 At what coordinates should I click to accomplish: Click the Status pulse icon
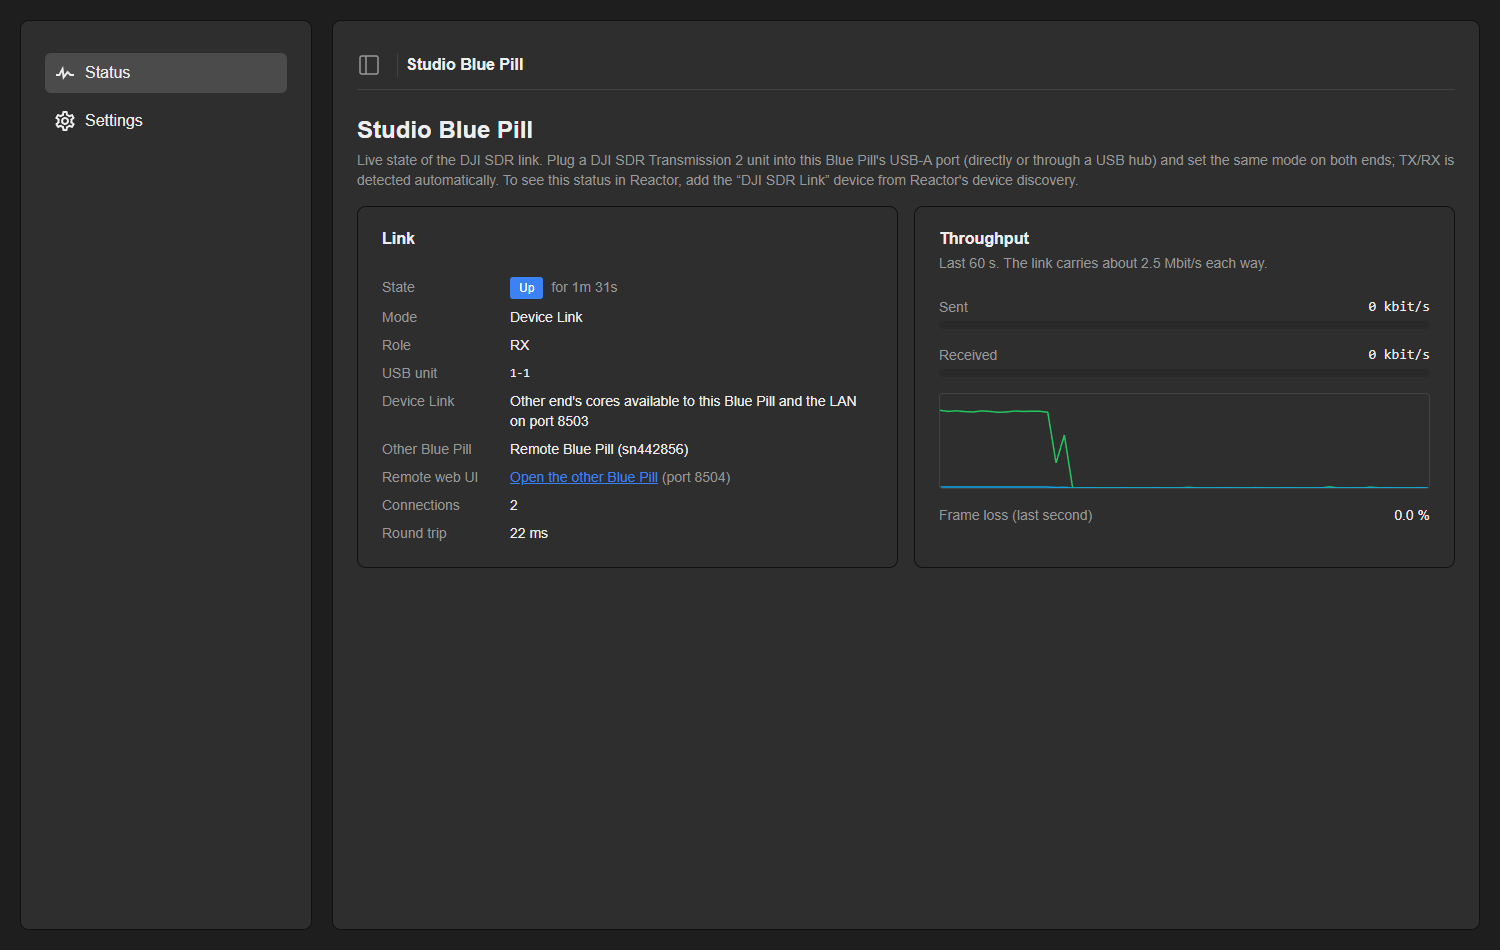pos(65,73)
